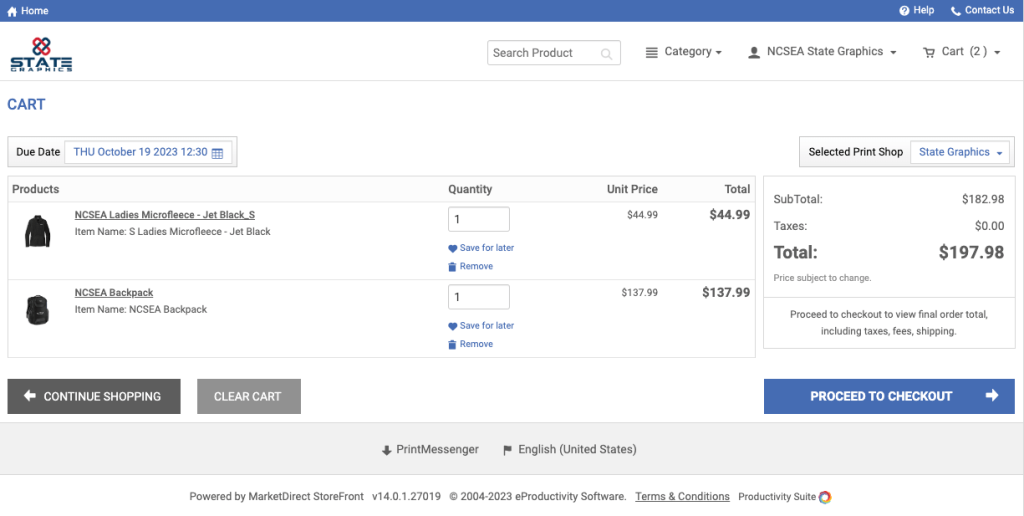Screen dimensions: 1024x516
Task: Expand the Cart (2) dropdown
Action: 961,52
